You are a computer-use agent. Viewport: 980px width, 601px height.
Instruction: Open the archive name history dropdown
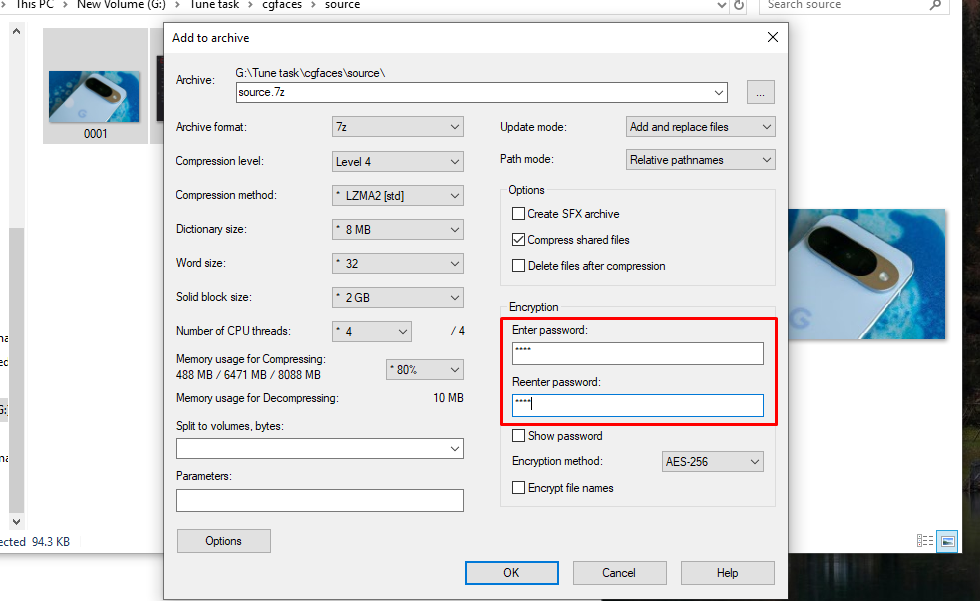(x=719, y=92)
